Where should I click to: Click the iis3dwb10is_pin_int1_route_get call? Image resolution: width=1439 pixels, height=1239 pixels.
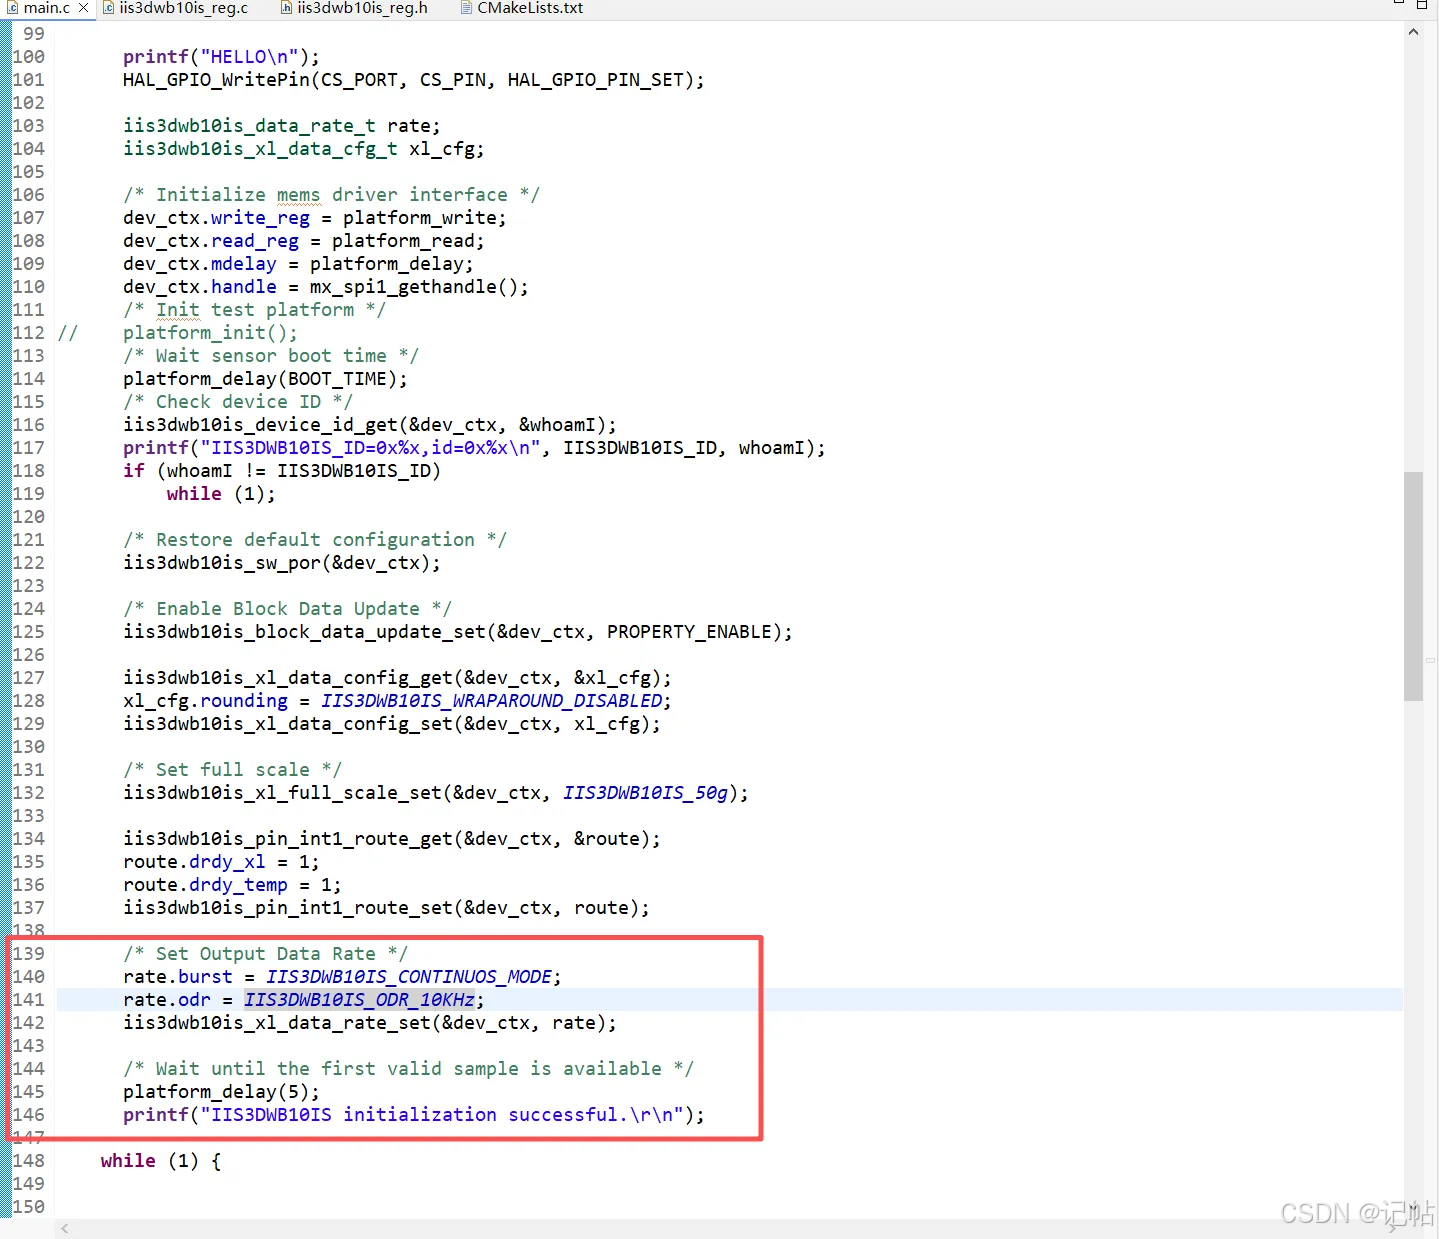(391, 839)
